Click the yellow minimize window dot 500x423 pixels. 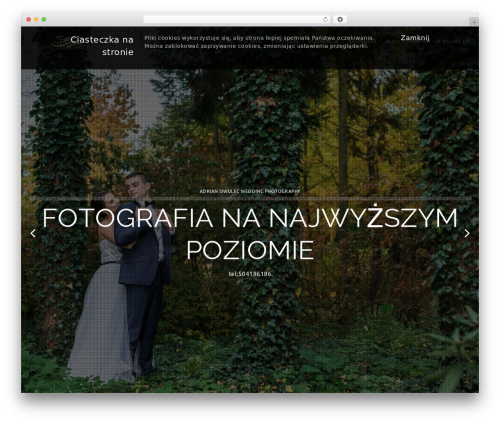[x=36, y=19]
